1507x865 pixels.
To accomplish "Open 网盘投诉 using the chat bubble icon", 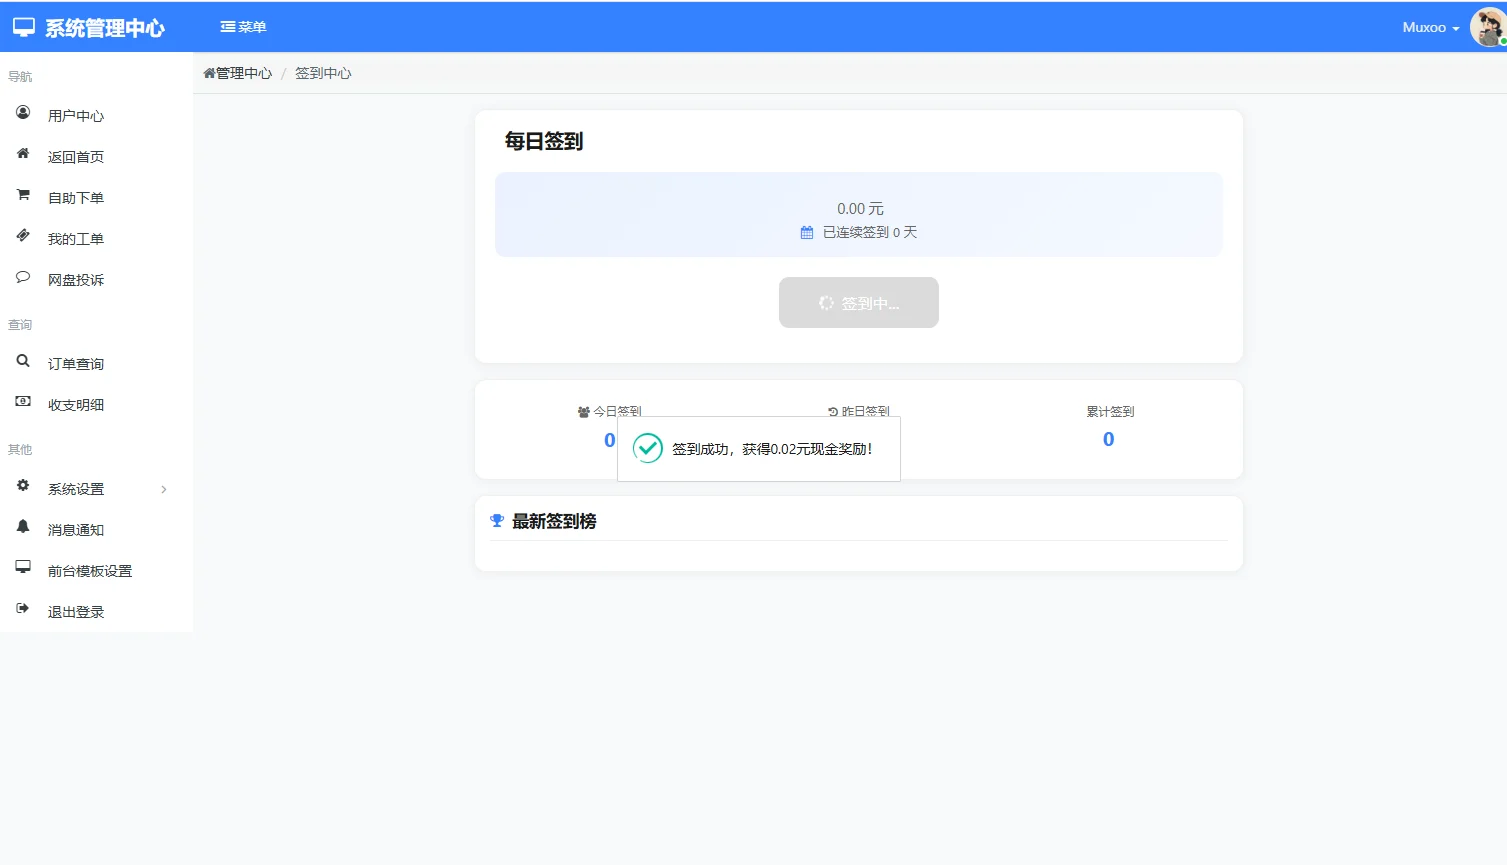I will (x=22, y=277).
